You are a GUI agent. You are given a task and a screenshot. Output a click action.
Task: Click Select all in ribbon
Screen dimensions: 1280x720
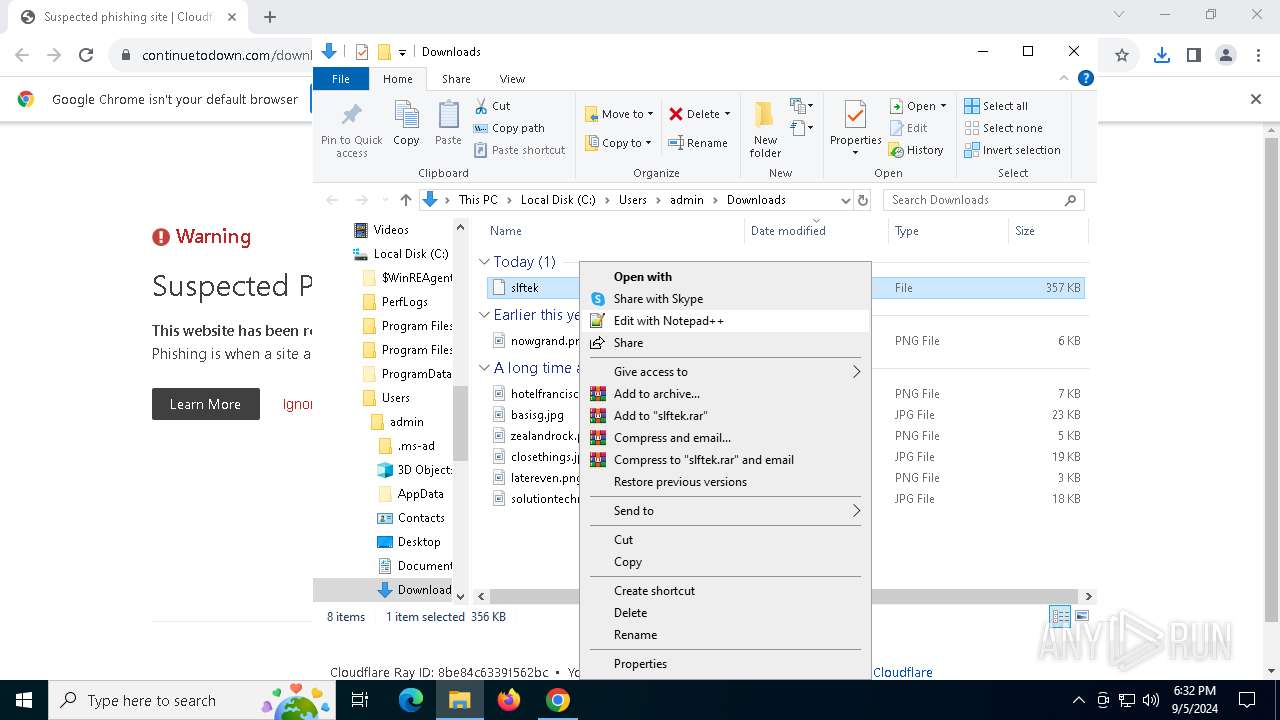point(996,106)
